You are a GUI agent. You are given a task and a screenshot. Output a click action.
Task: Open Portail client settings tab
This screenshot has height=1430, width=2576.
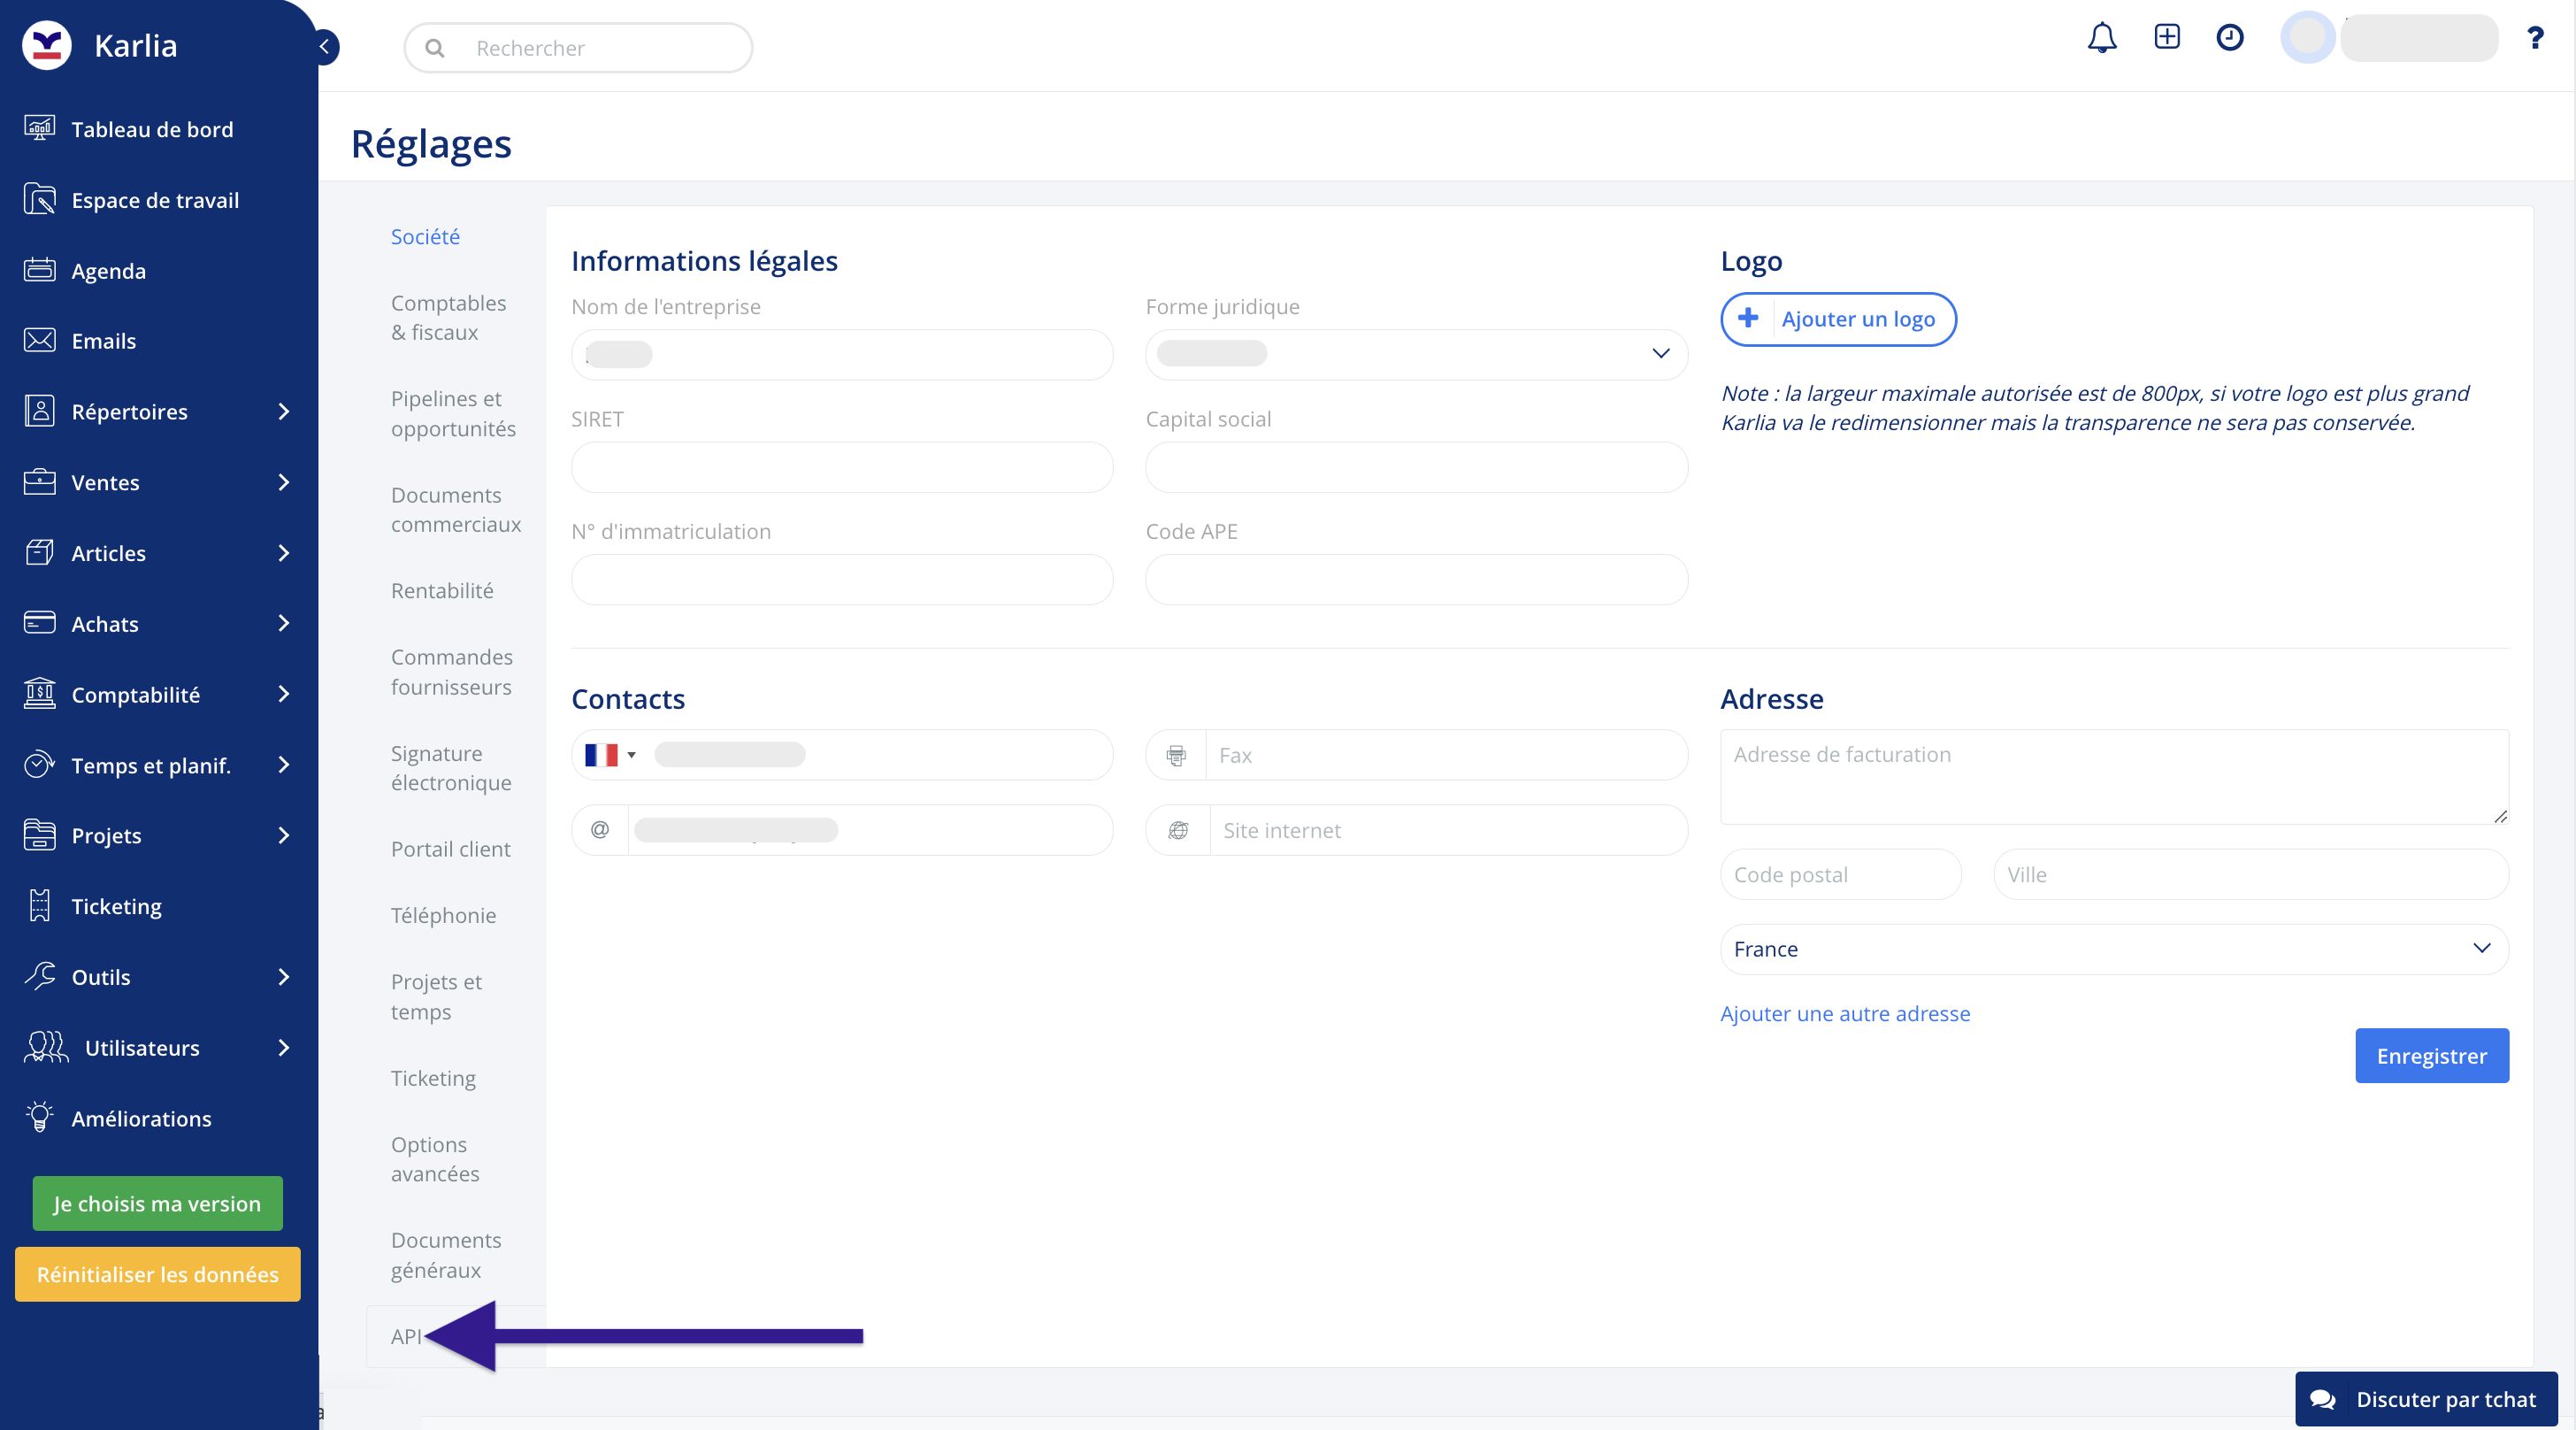pos(450,849)
